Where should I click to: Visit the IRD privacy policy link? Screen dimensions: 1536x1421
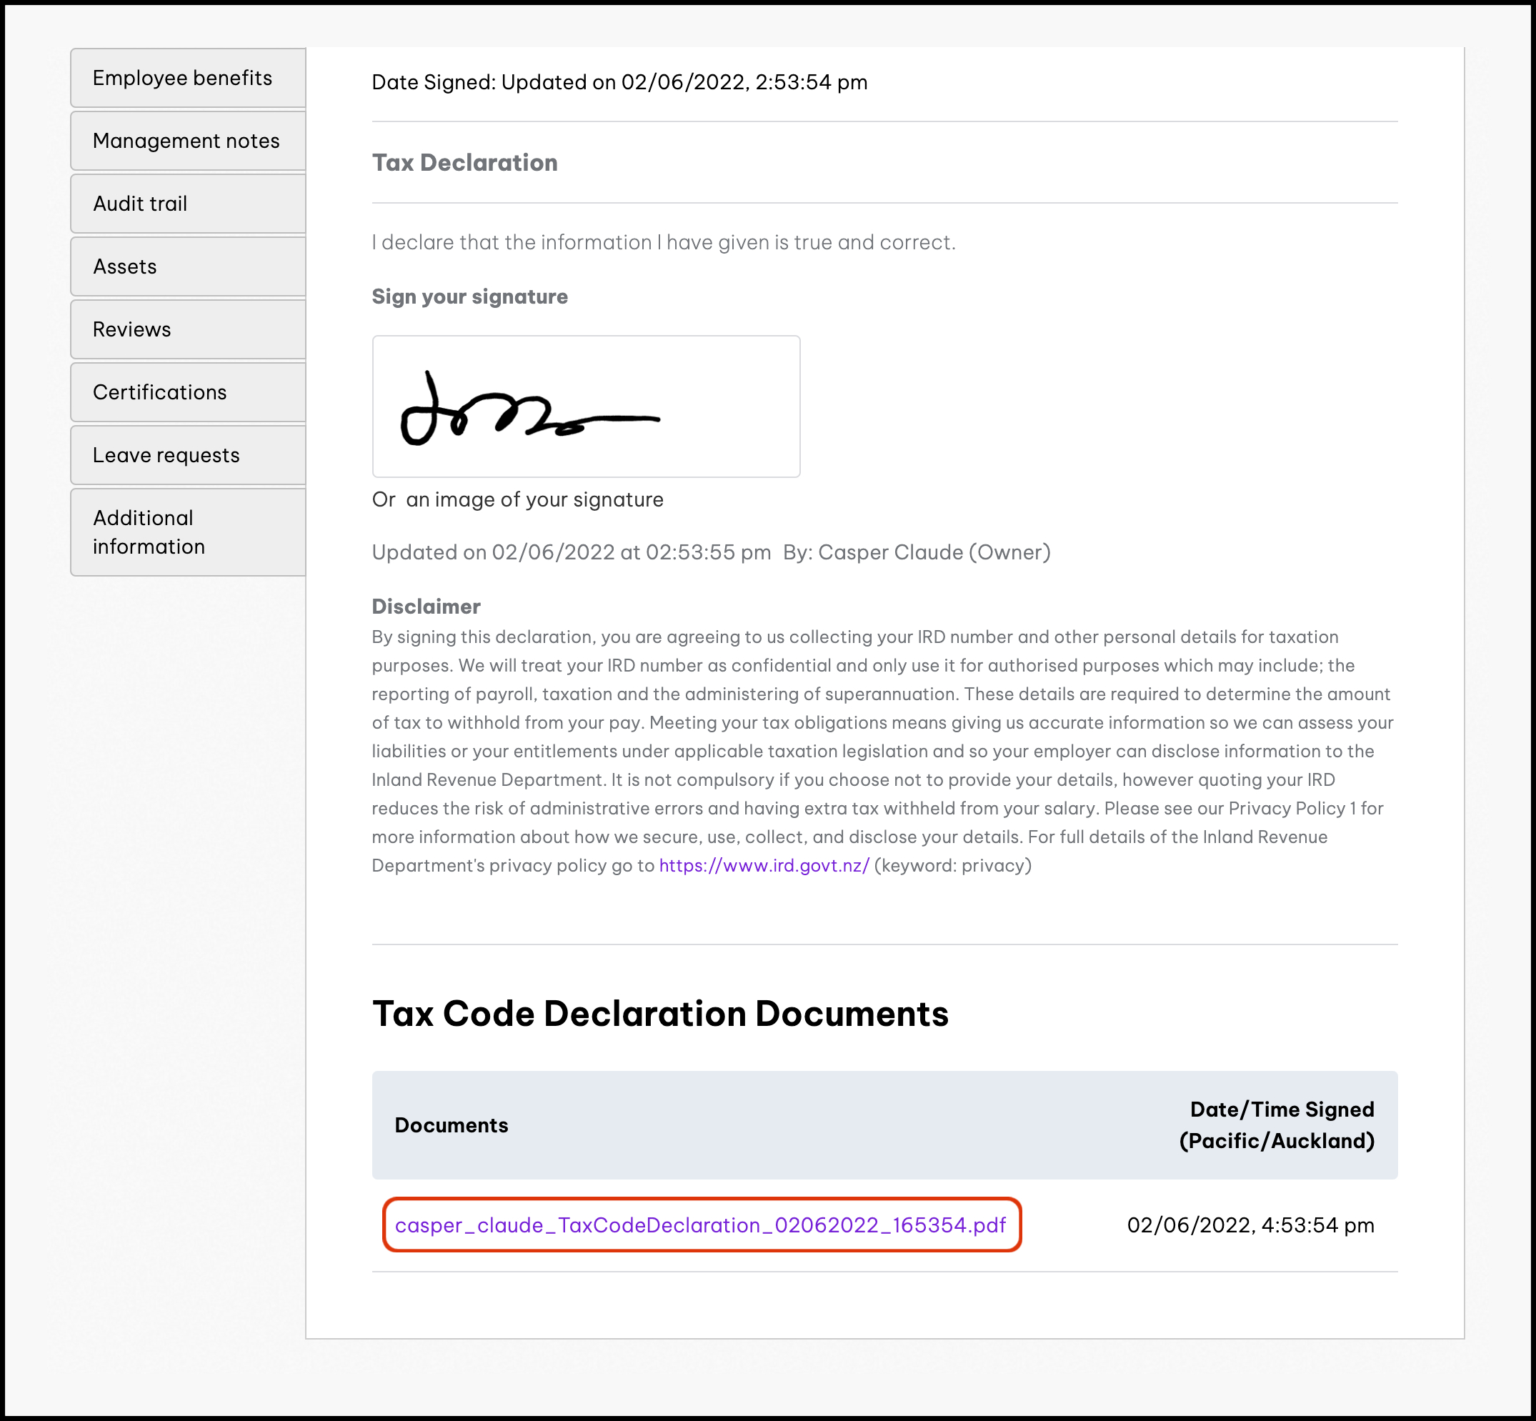(x=763, y=865)
